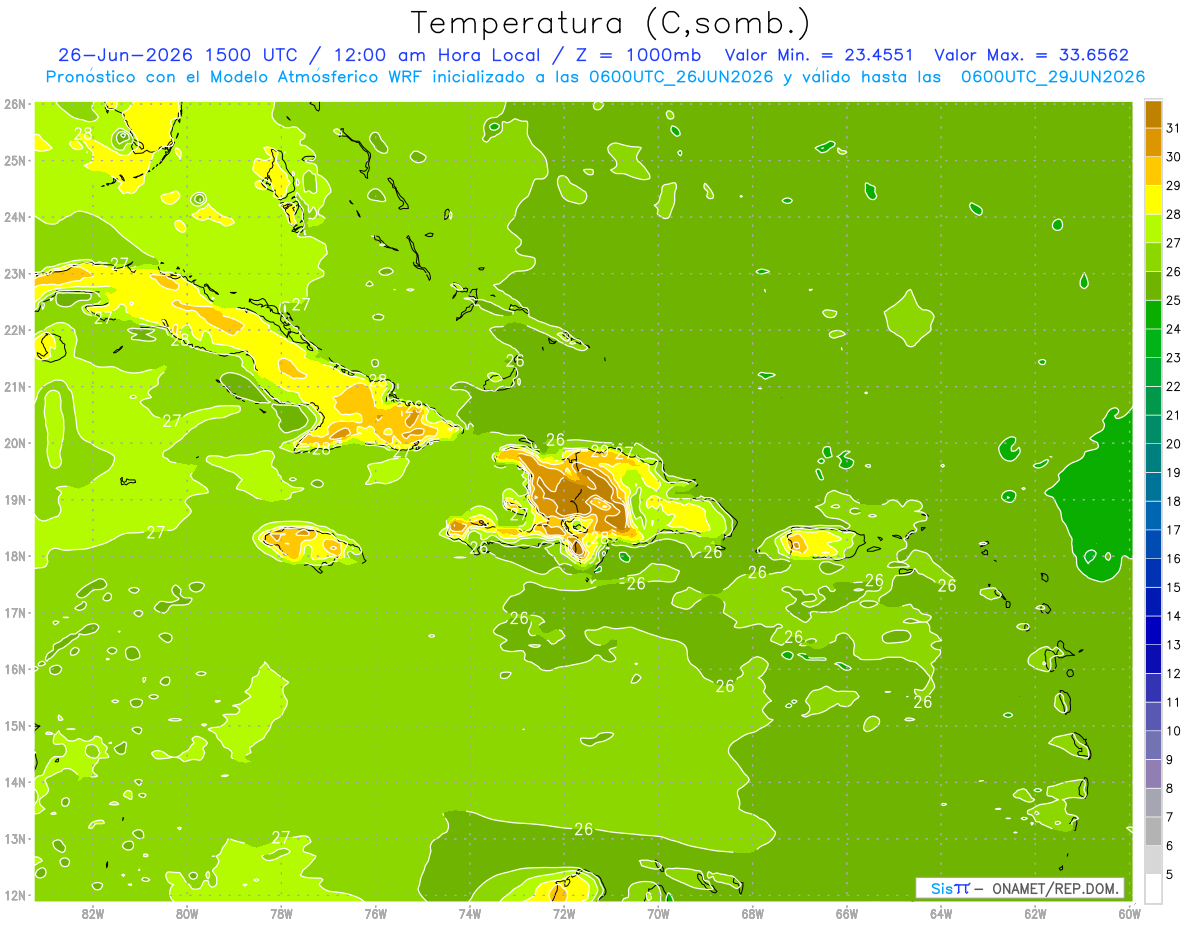The width and height of the screenshot is (1200, 927).
Task: Select the legend color band between 27 and 28
Action: (x=1153, y=228)
